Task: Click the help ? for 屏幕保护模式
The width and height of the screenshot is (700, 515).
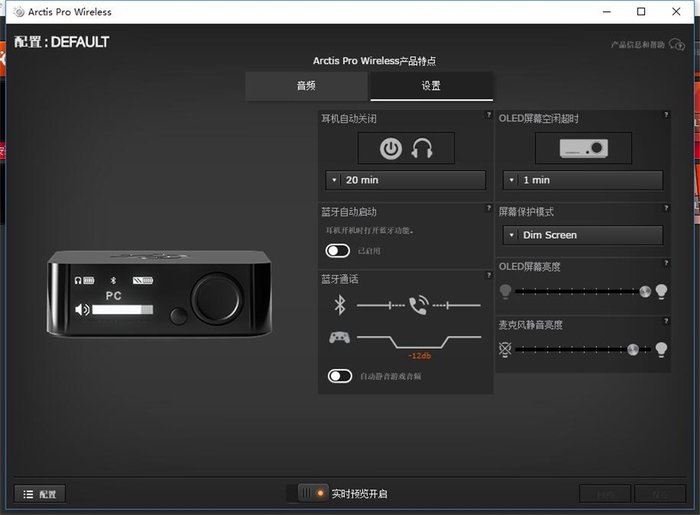Action: click(666, 208)
